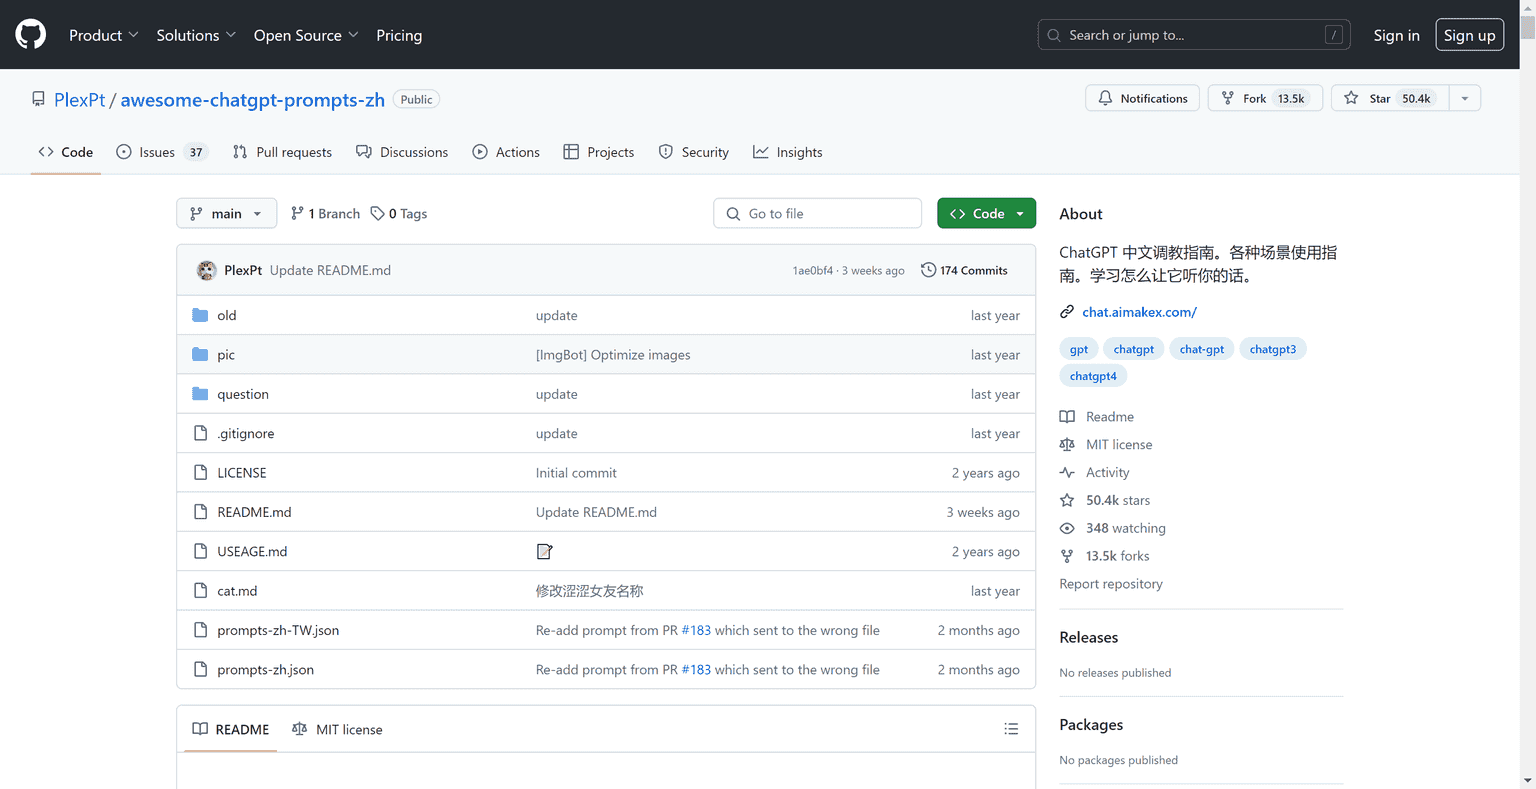Click the branch icon for 1 Branch
This screenshot has width=1536, height=789.
click(297, 213)
